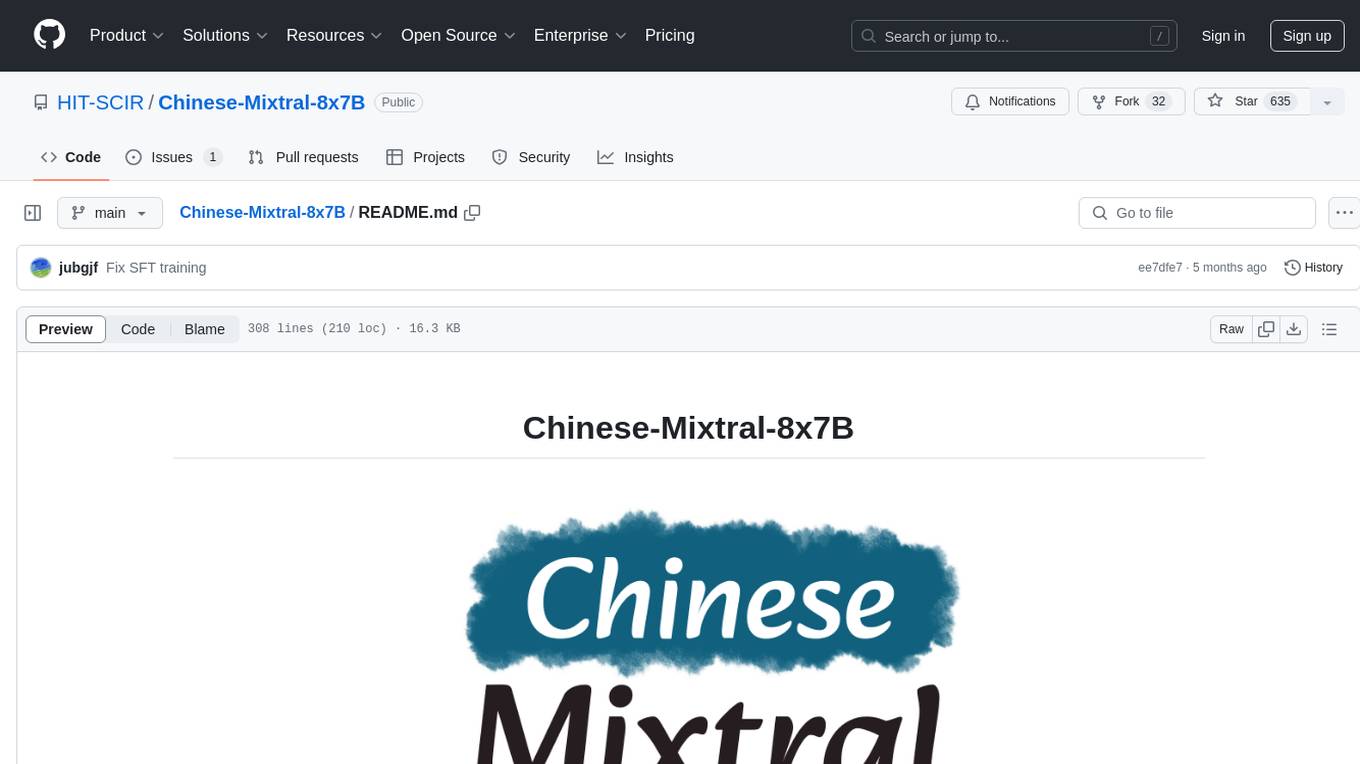View the file History
1360x764 pixels.
pos(1313,268)
